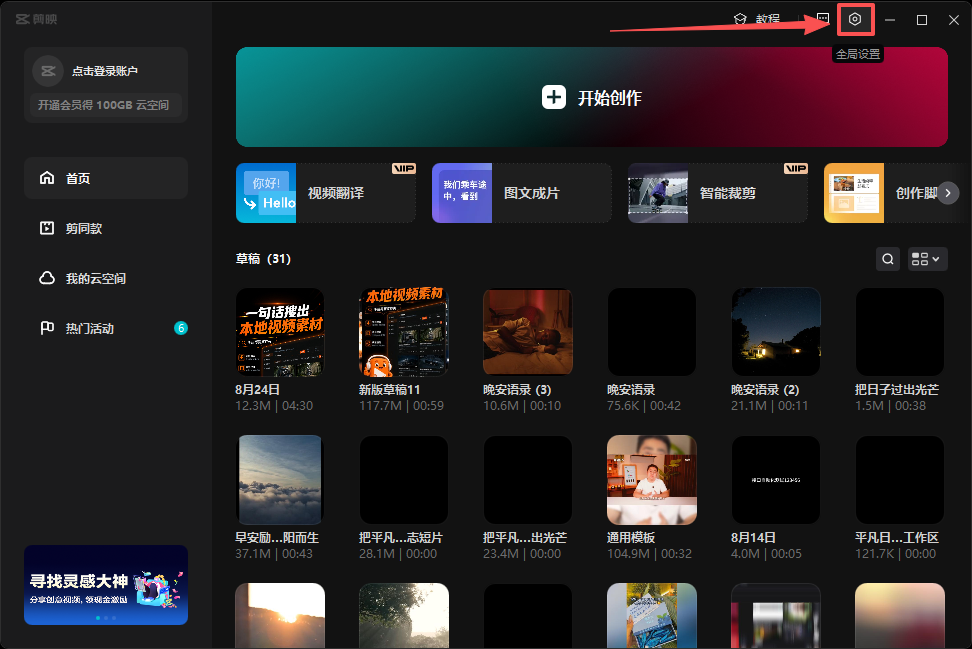This screenshot has height=649, width=972.
Task: Open the 75.6K 晚安语录 draft thumbnail
Action: 652,332
